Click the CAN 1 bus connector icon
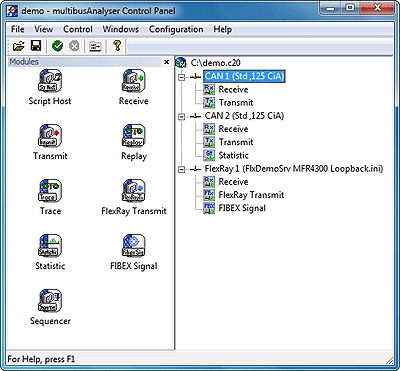 coord(196,77)
